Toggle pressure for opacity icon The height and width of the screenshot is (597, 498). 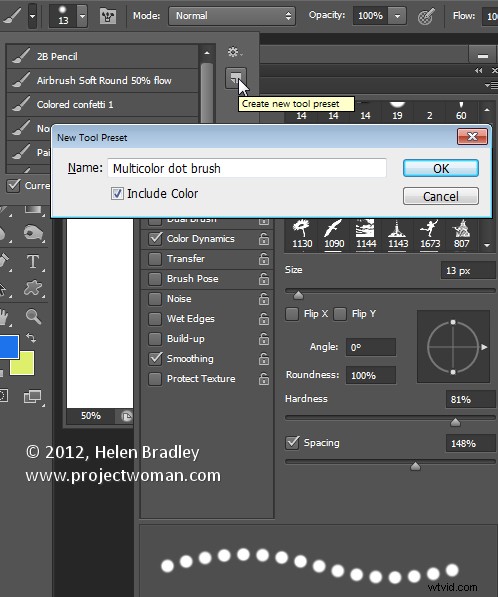(426, 16)
